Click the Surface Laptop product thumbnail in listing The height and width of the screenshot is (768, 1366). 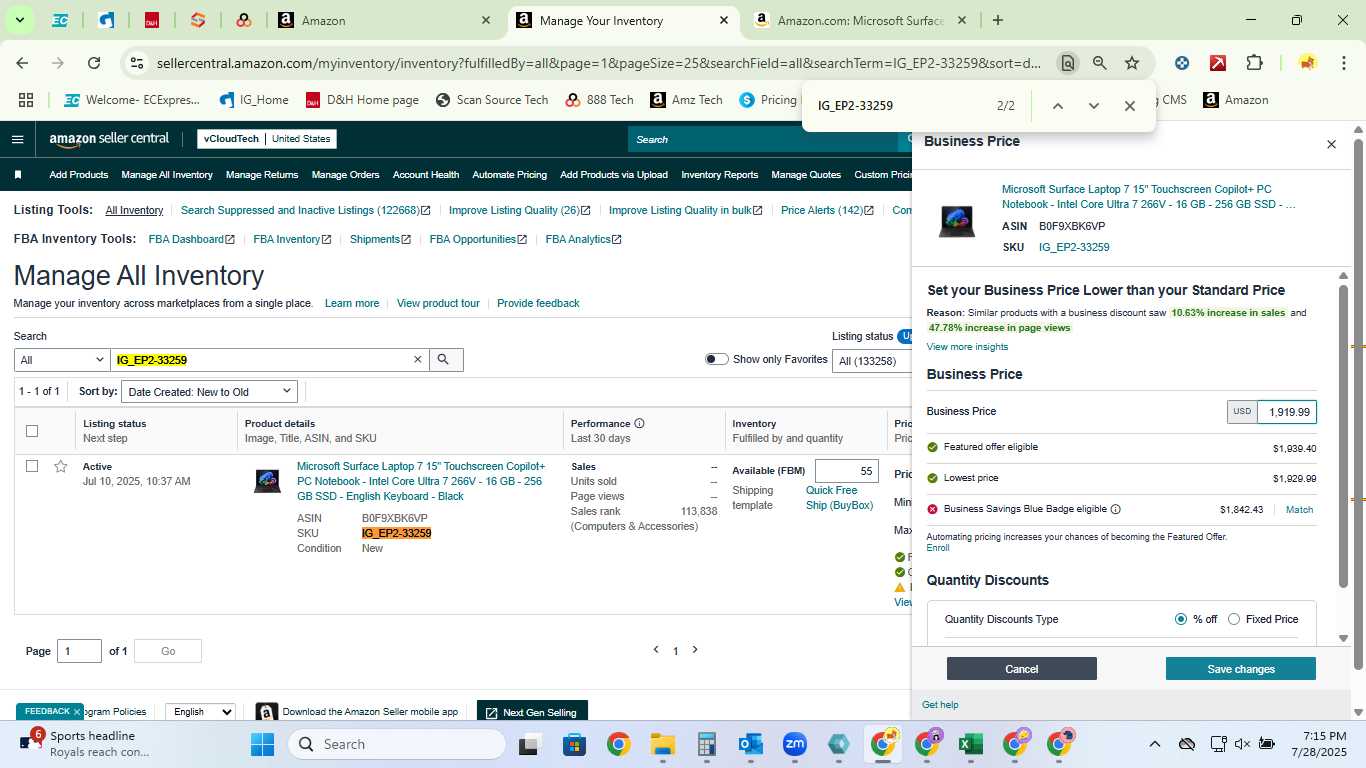(267, 481)
